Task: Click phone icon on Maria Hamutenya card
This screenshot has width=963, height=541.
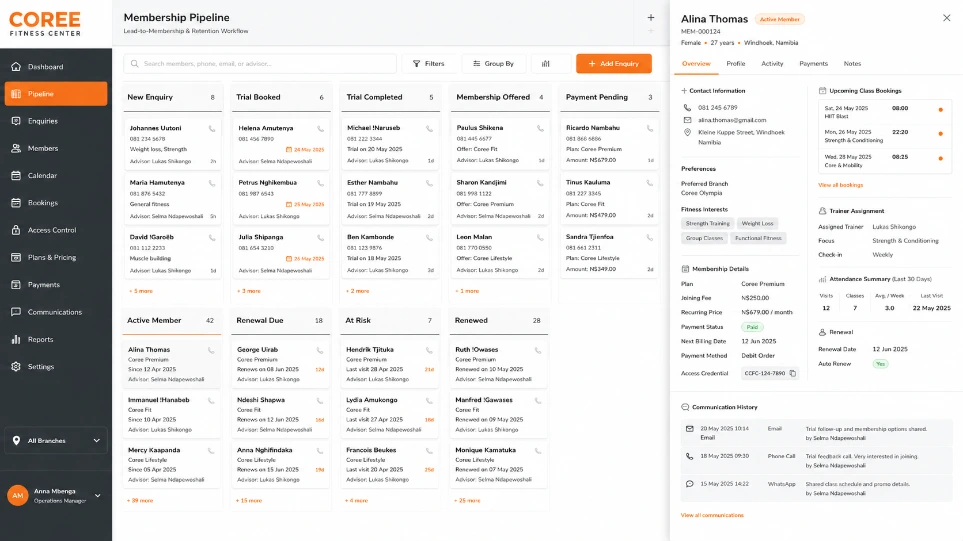Action: 212,184
